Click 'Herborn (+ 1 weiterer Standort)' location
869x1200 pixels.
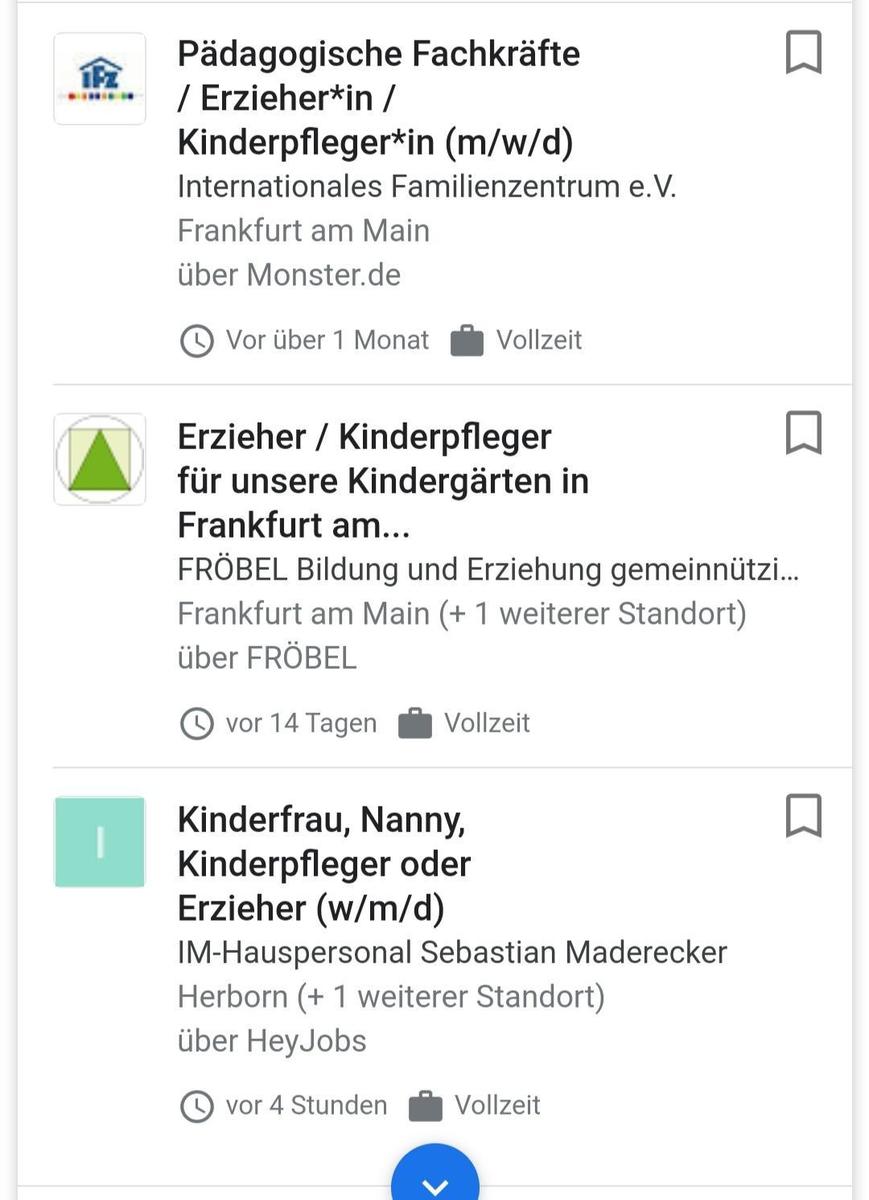point(391,996)
